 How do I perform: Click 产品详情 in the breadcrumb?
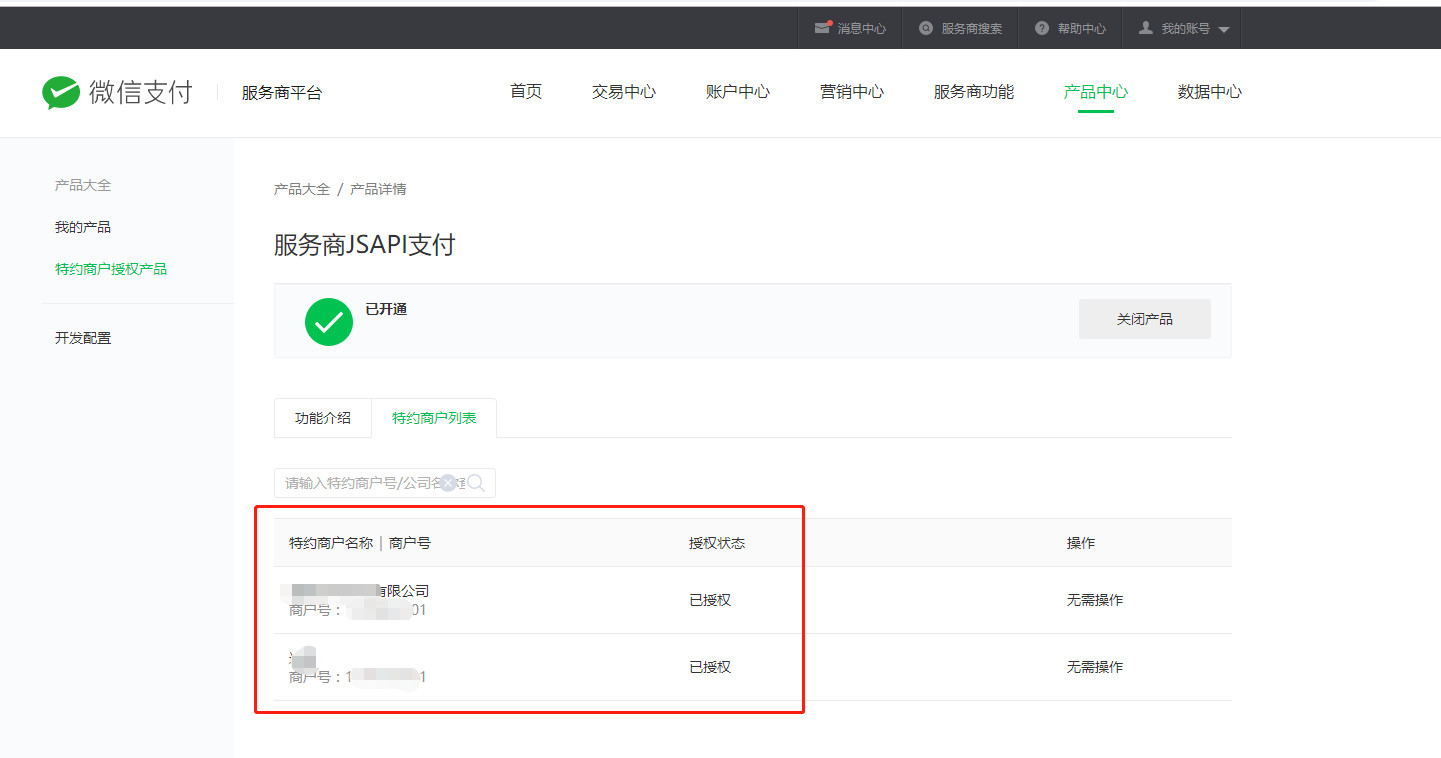[378, 189]
